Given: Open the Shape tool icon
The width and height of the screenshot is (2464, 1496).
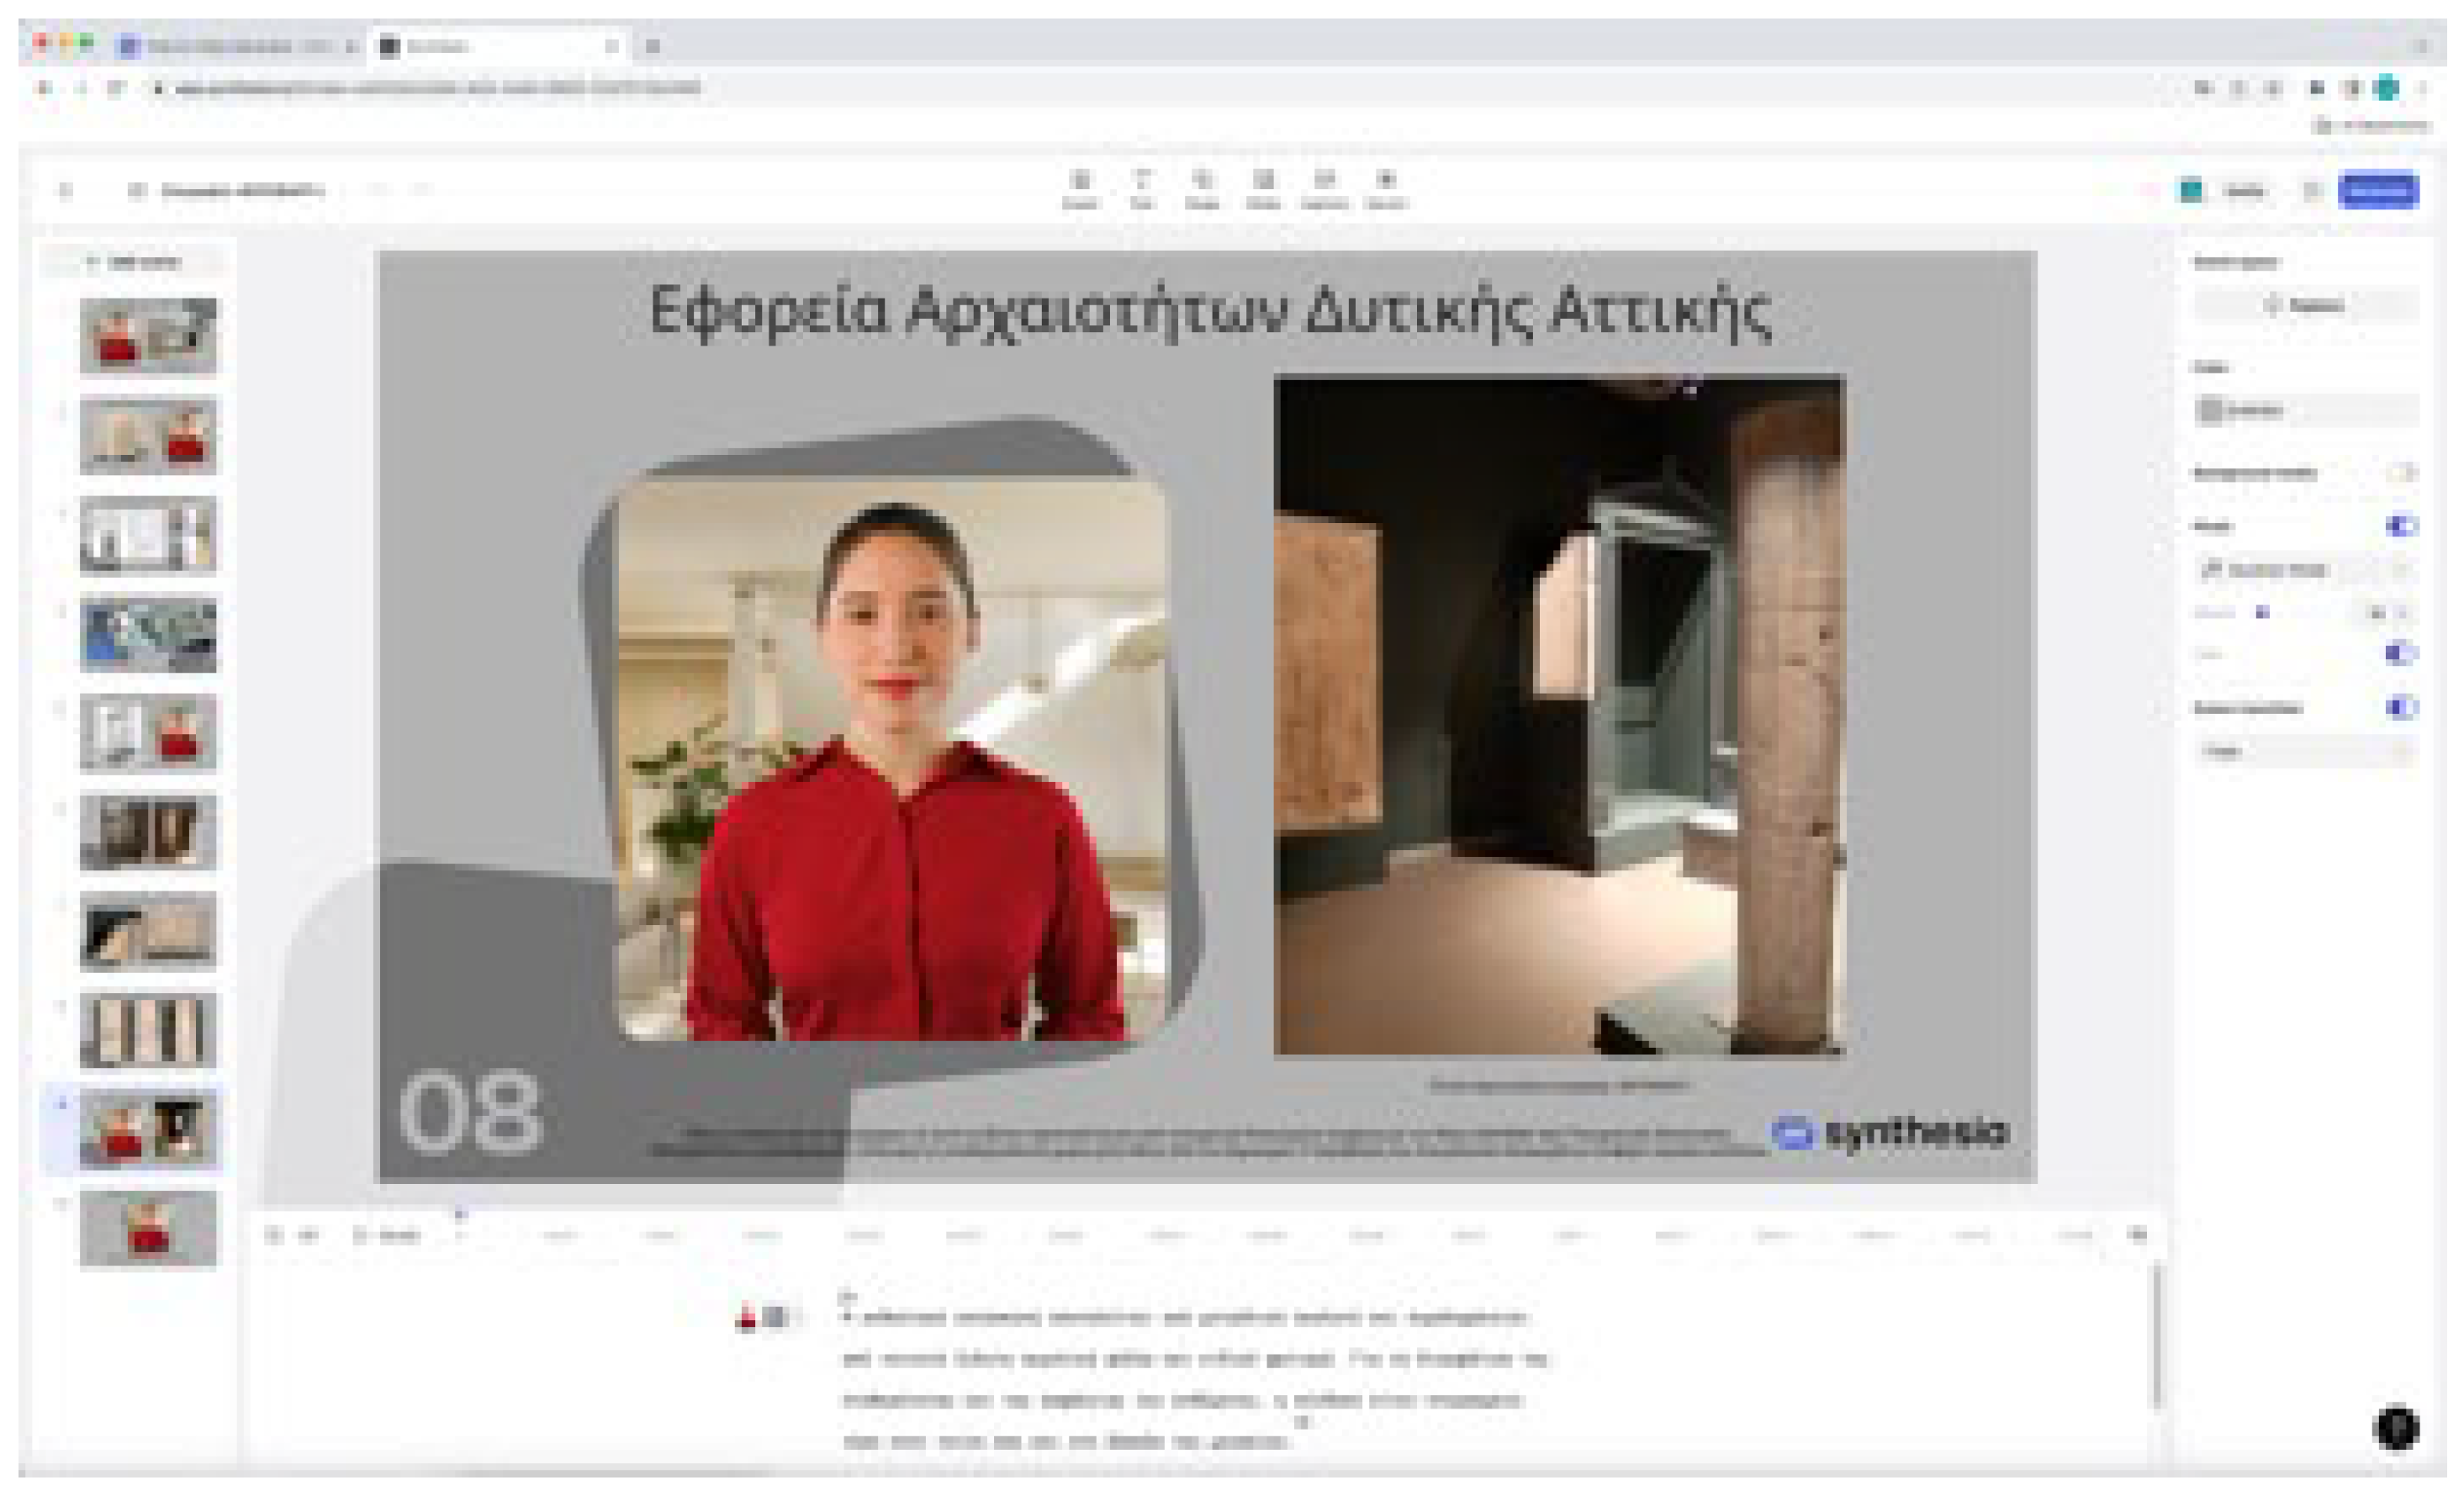Looking at the screenshot, I should [1202, 187].
